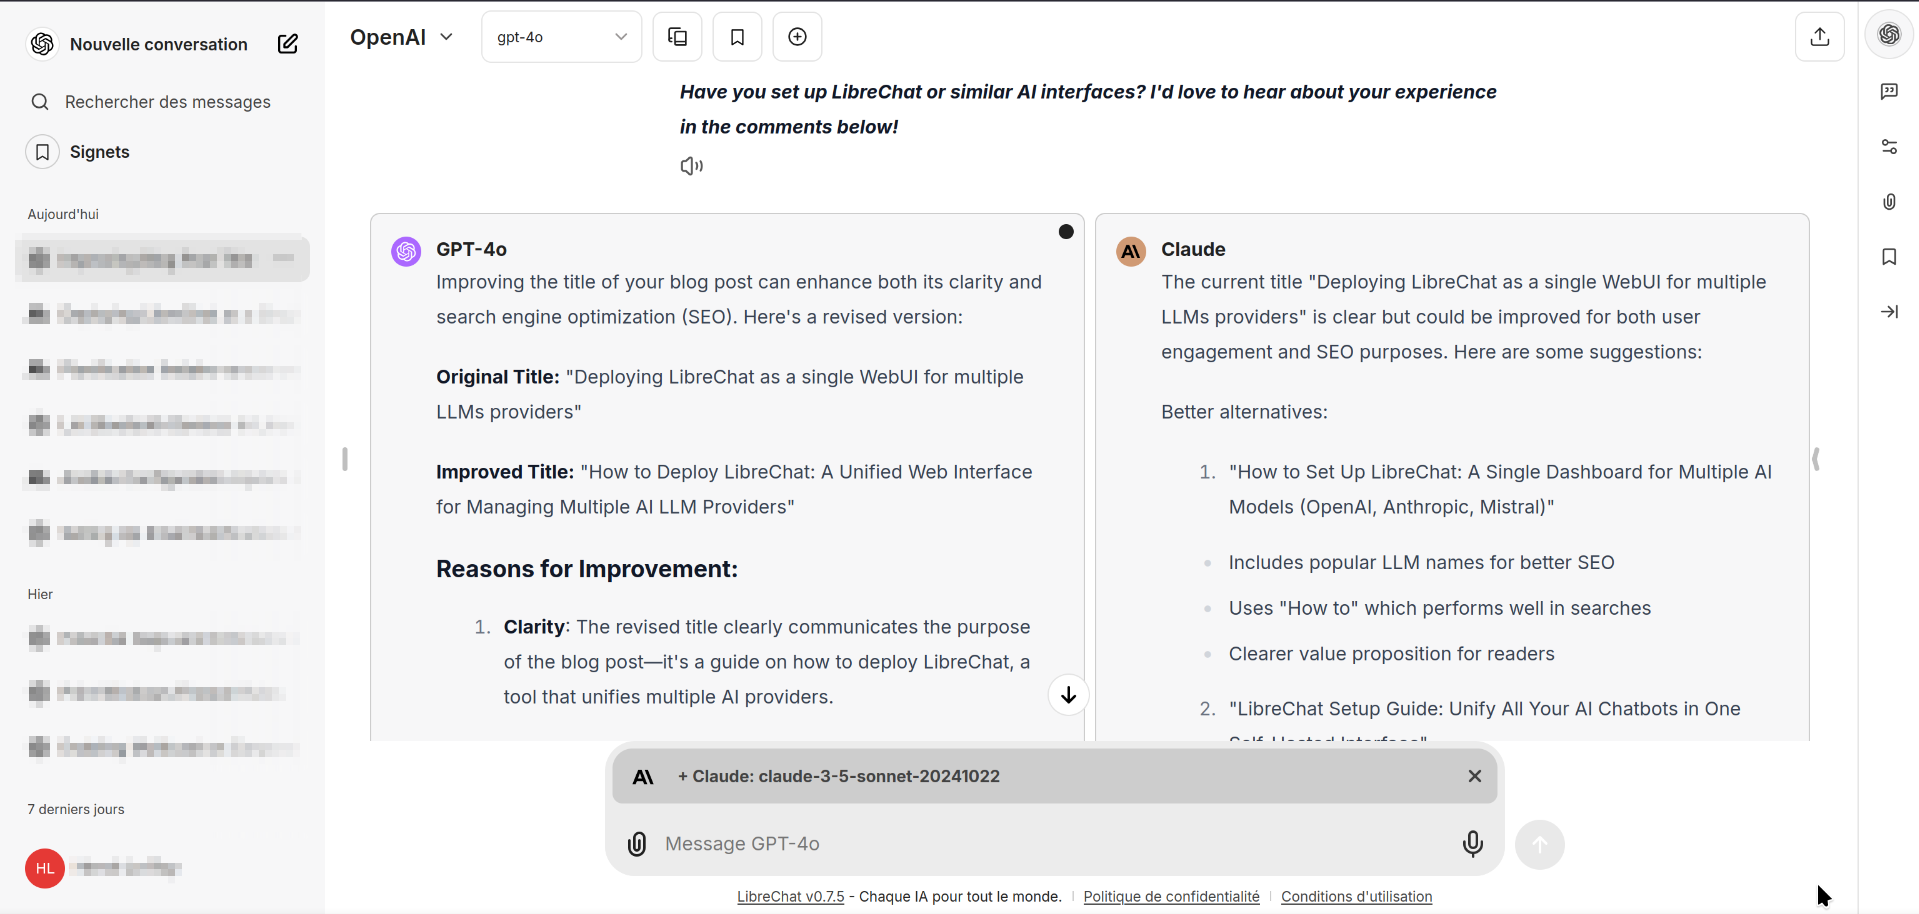Screen dimensions: 1919x914
Task: Click the presets icon in header
Action: [x=677, y=37]
